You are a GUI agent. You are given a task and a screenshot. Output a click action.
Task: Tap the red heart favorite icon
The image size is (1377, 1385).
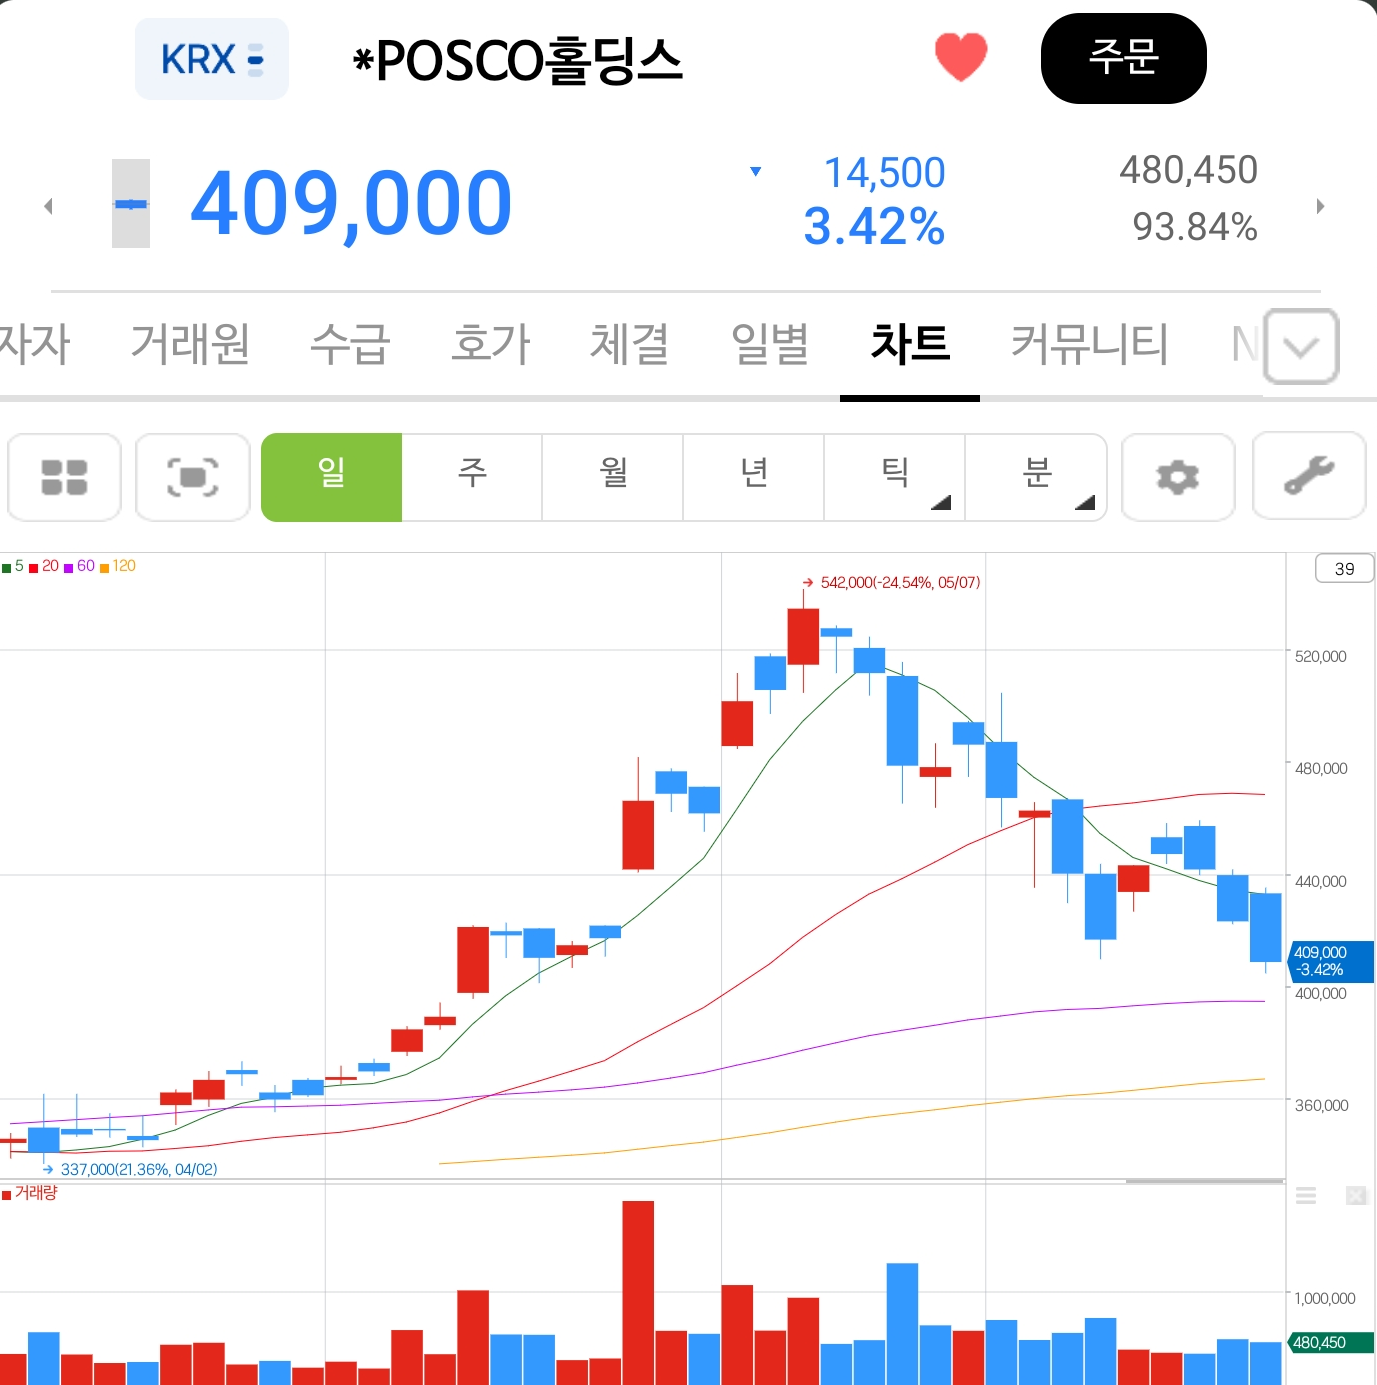(x=961, y=57)
